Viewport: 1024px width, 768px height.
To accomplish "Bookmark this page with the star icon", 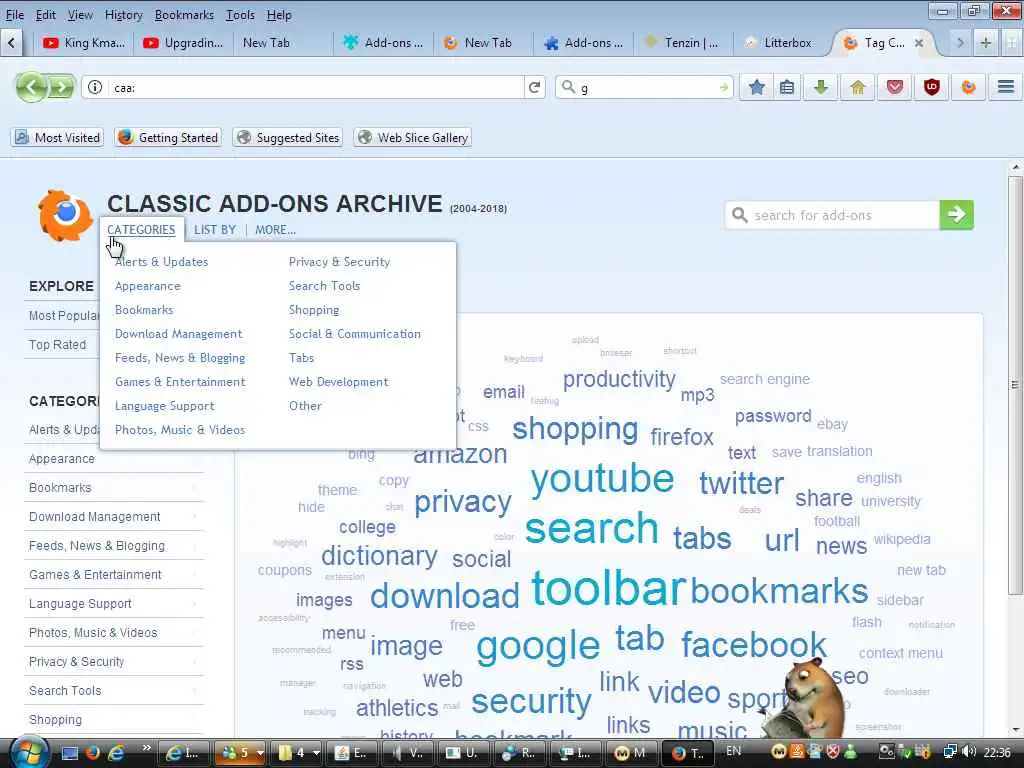I will (757, 87).
